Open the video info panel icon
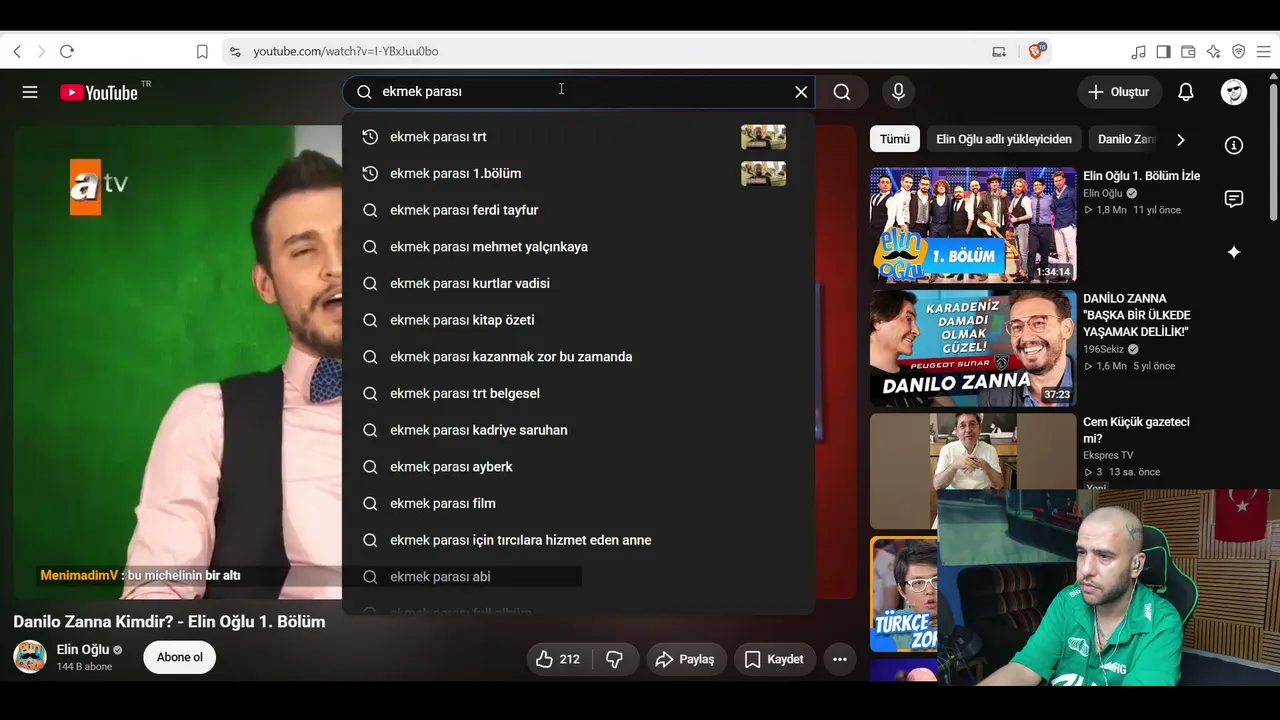Viewport: 1280px width, 720px height. [x=1234, y=145]
